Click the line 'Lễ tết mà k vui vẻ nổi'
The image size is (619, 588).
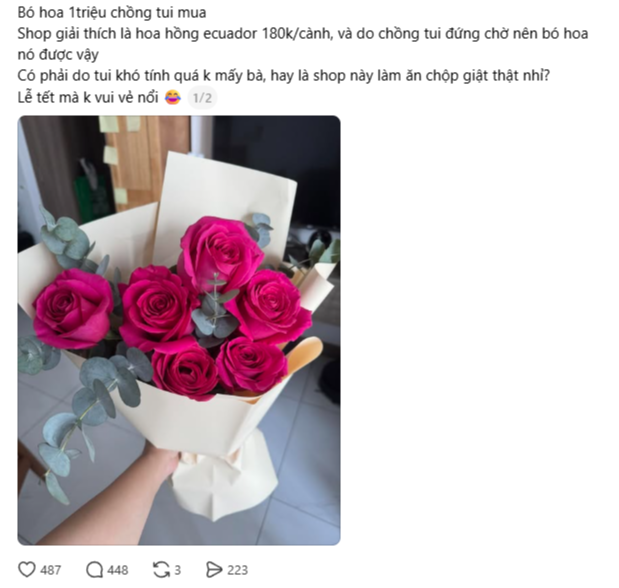[88, 97]
